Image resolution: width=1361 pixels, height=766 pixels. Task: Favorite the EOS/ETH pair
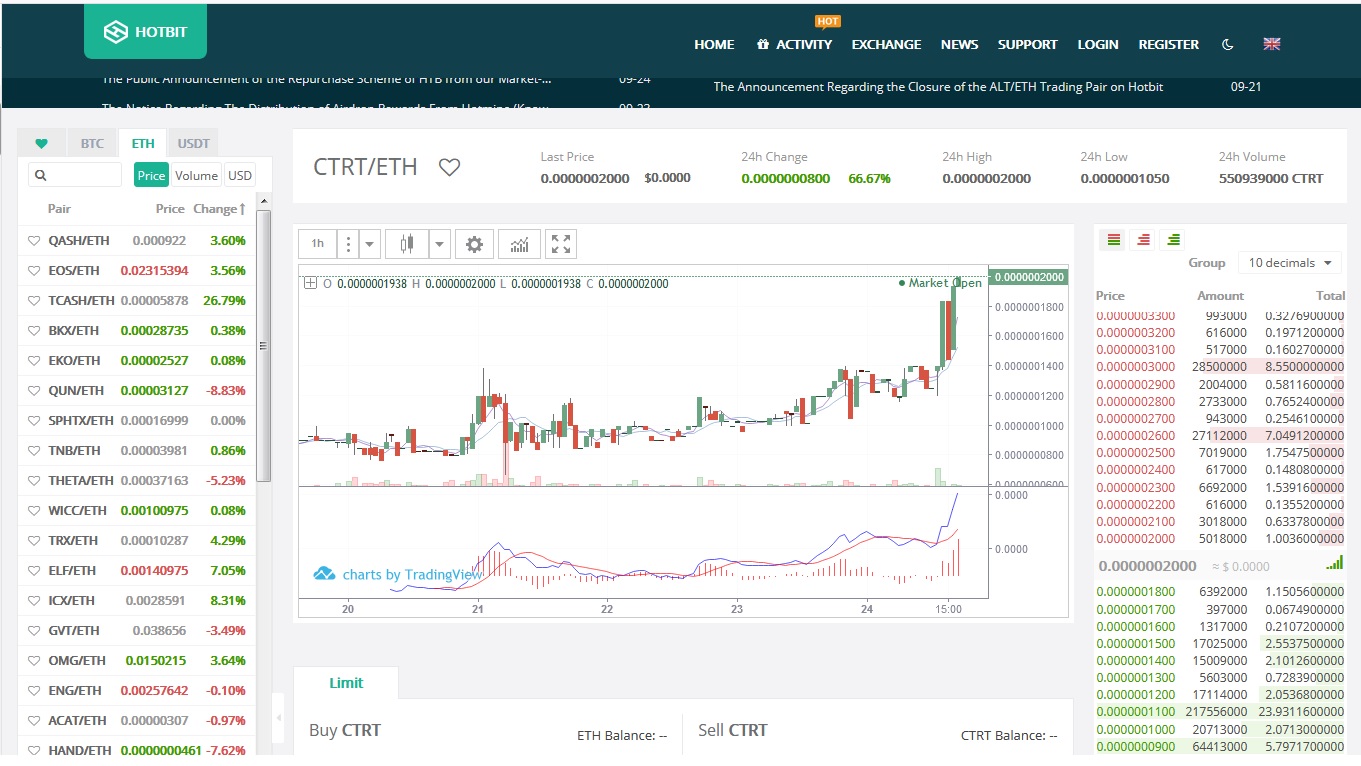(34, 271)
